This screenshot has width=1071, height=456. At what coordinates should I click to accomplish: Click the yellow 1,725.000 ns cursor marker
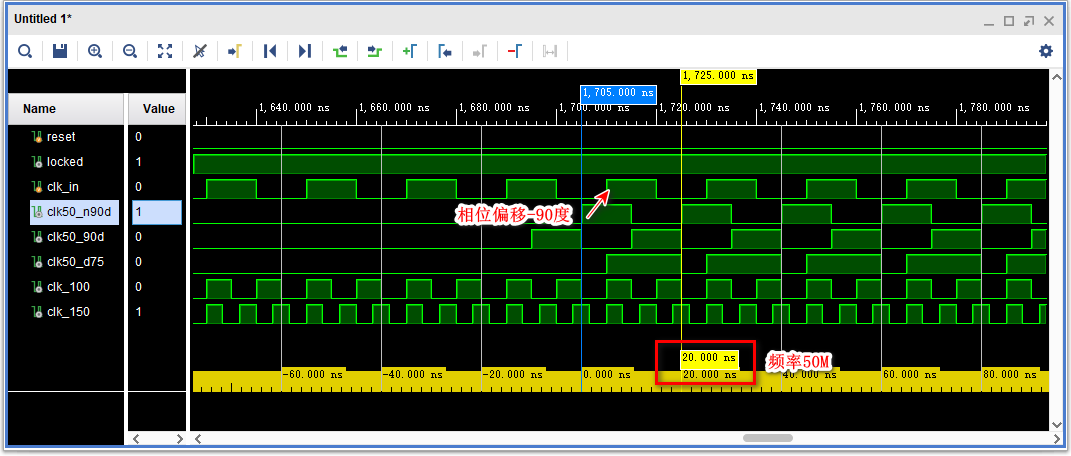718,76
